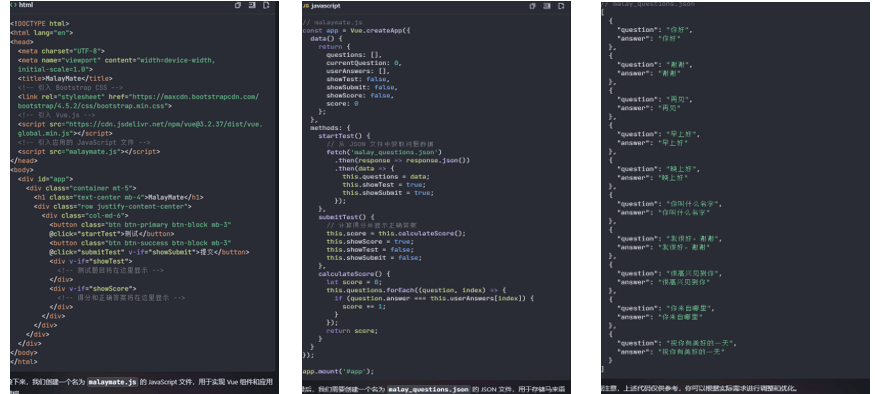Click the "question": "再见" line
The width and height of the screenshot is (875, 394).
[x=655, y=99]
